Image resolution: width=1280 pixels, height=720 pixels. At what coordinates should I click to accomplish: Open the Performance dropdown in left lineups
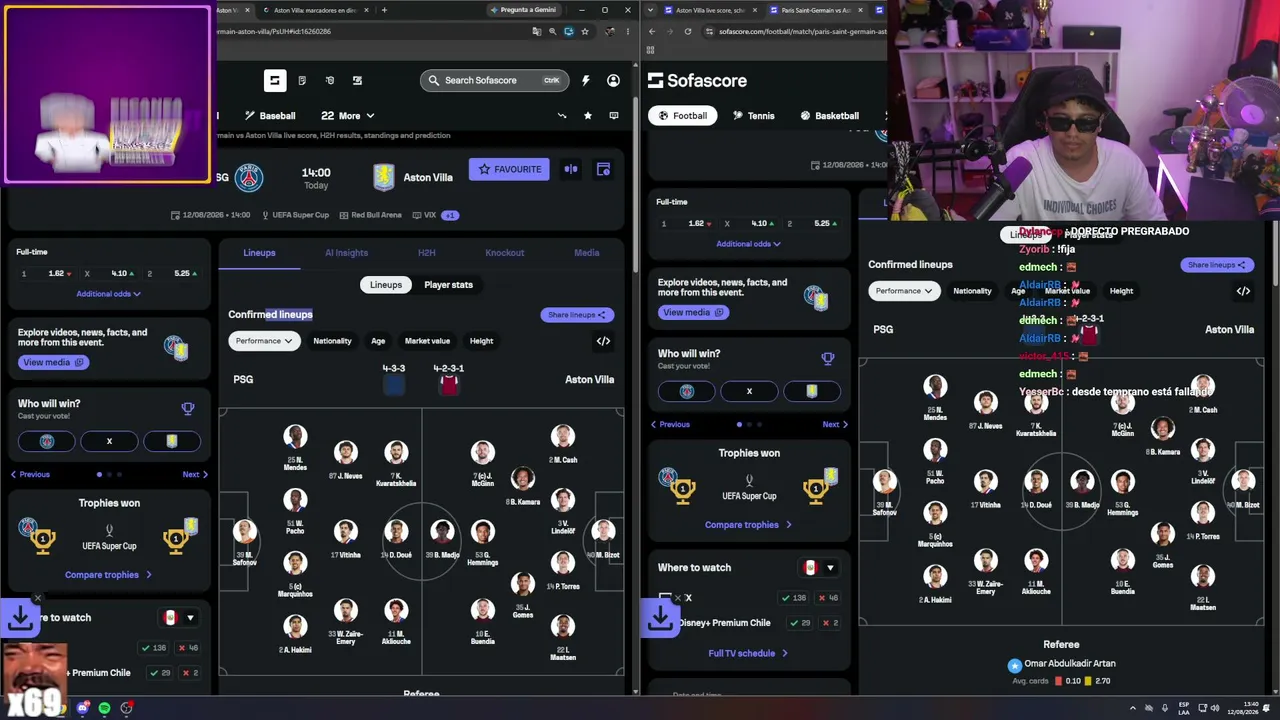(264, 341)
